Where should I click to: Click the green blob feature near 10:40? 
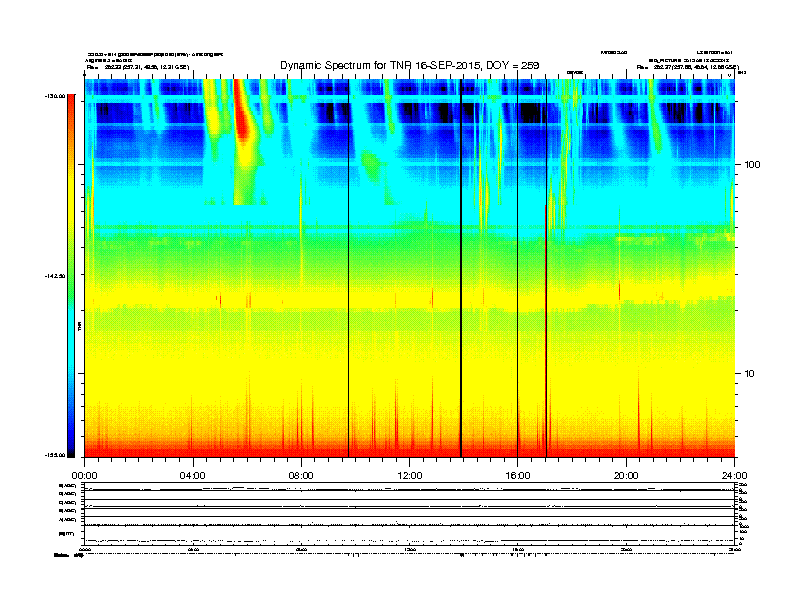[372, 166]
